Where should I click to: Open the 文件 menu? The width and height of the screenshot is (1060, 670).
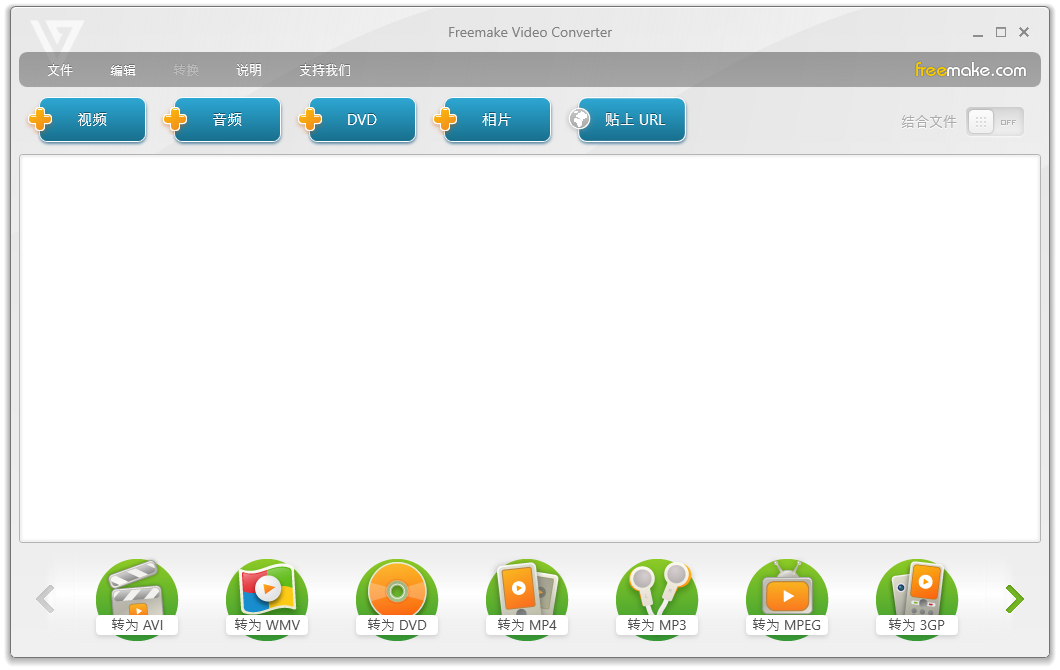coord(60,70)
